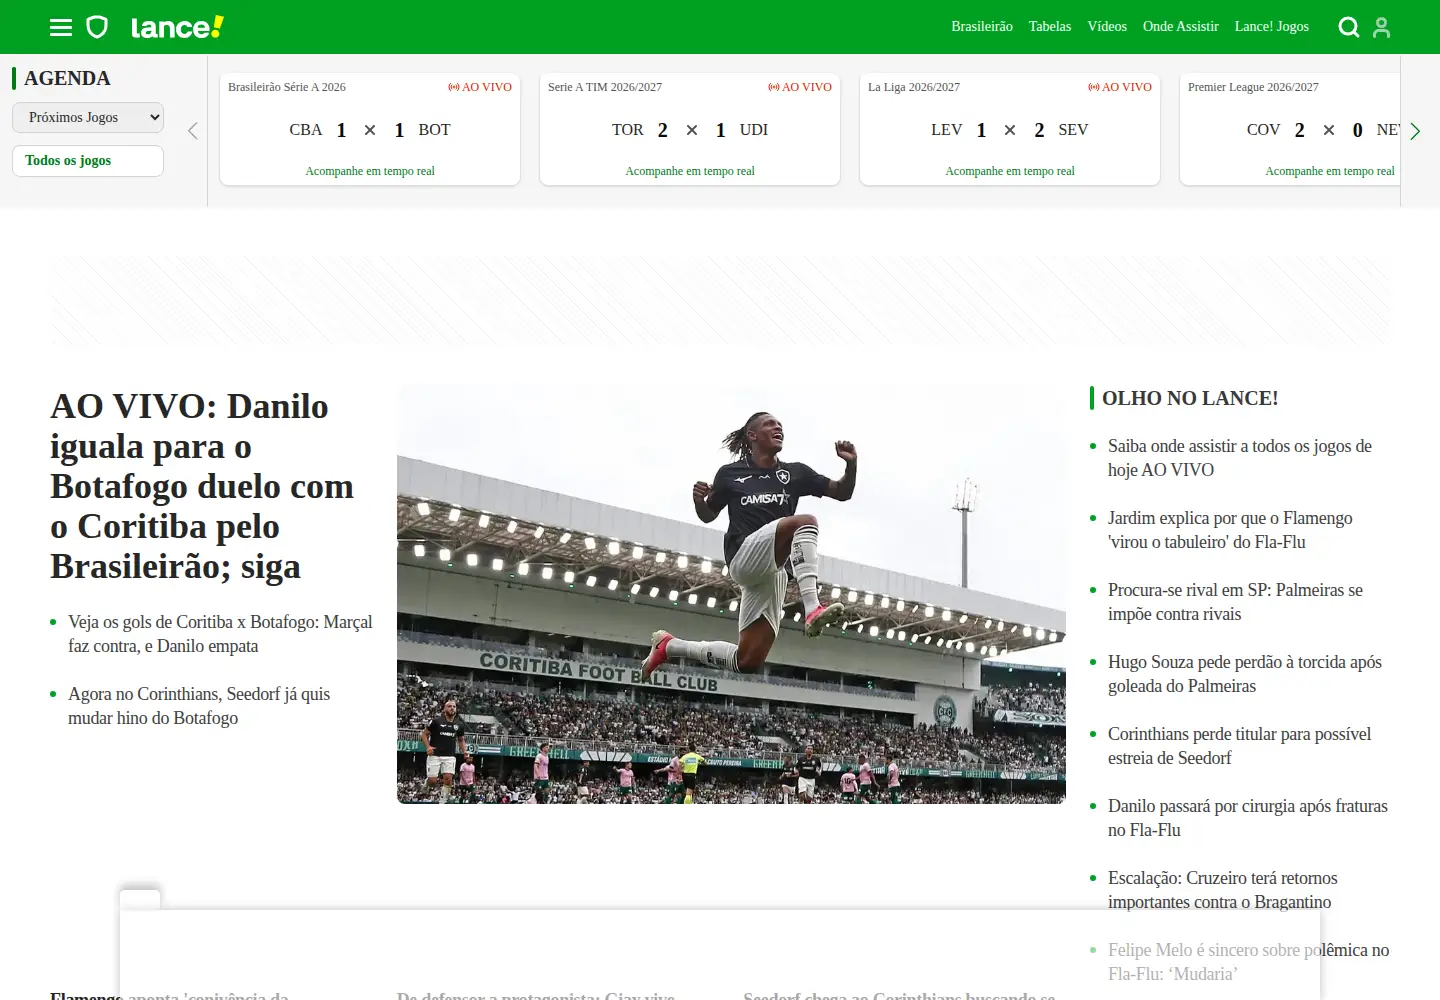Click the AGENDA heading
Viewport: 1440px width, 1000px height.
(x=67, y=78)
